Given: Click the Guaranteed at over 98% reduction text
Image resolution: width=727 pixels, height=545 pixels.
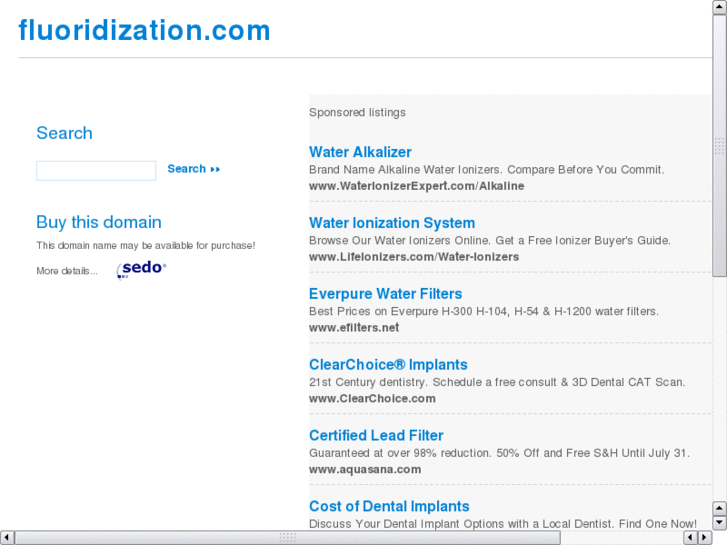Looking at the screenshot, I should pos(499,453).
